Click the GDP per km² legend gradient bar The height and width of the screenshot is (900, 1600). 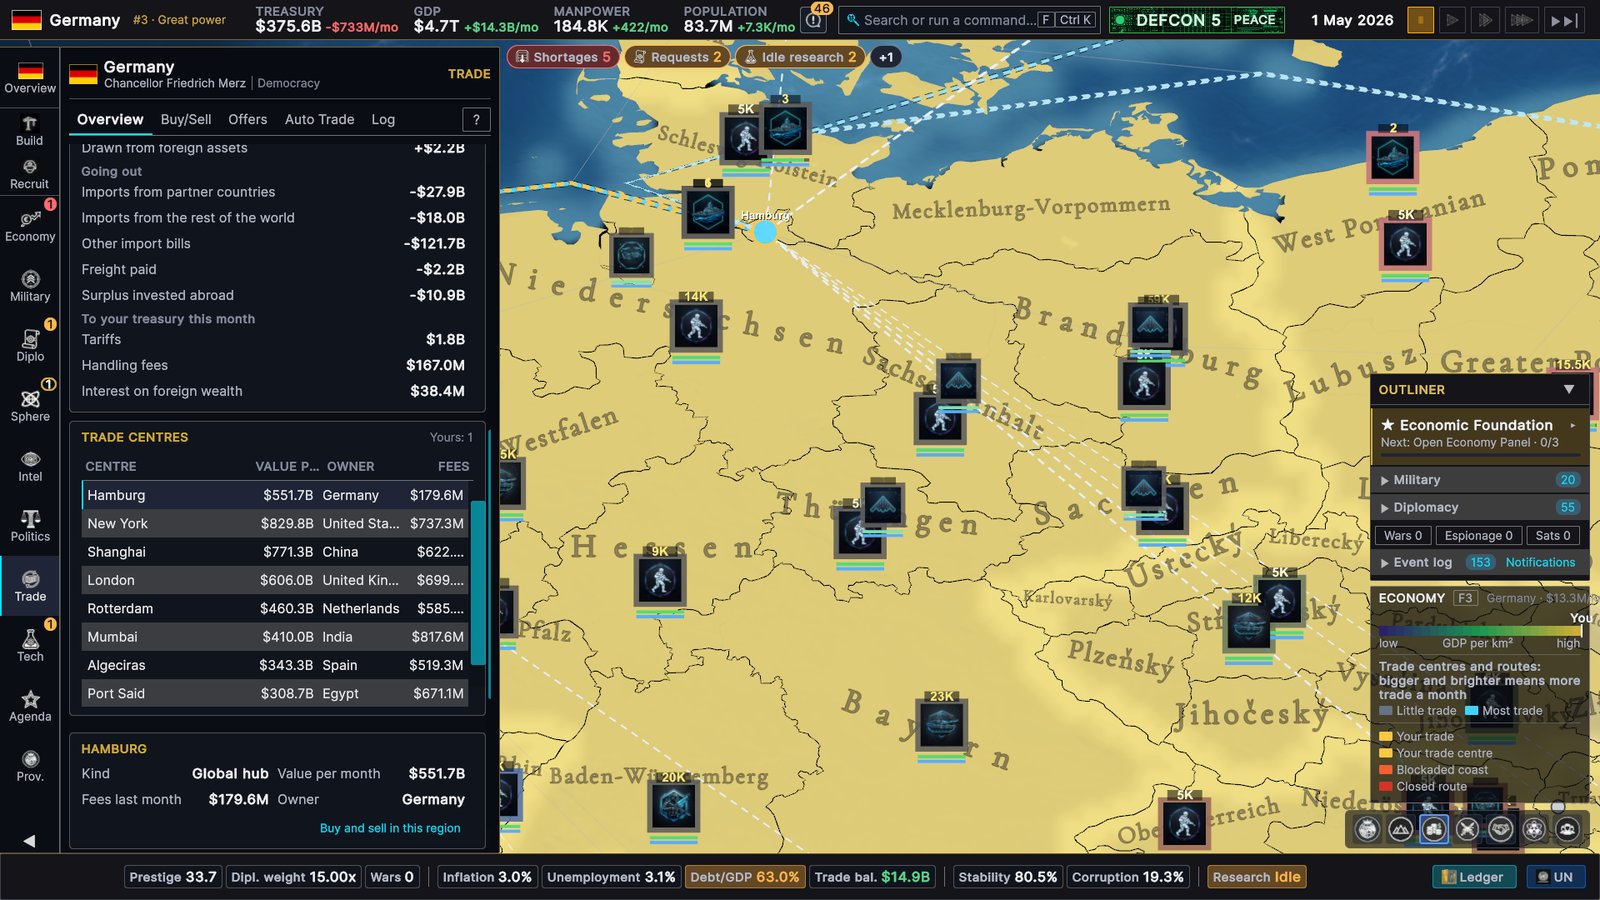tap(1480, 631)
